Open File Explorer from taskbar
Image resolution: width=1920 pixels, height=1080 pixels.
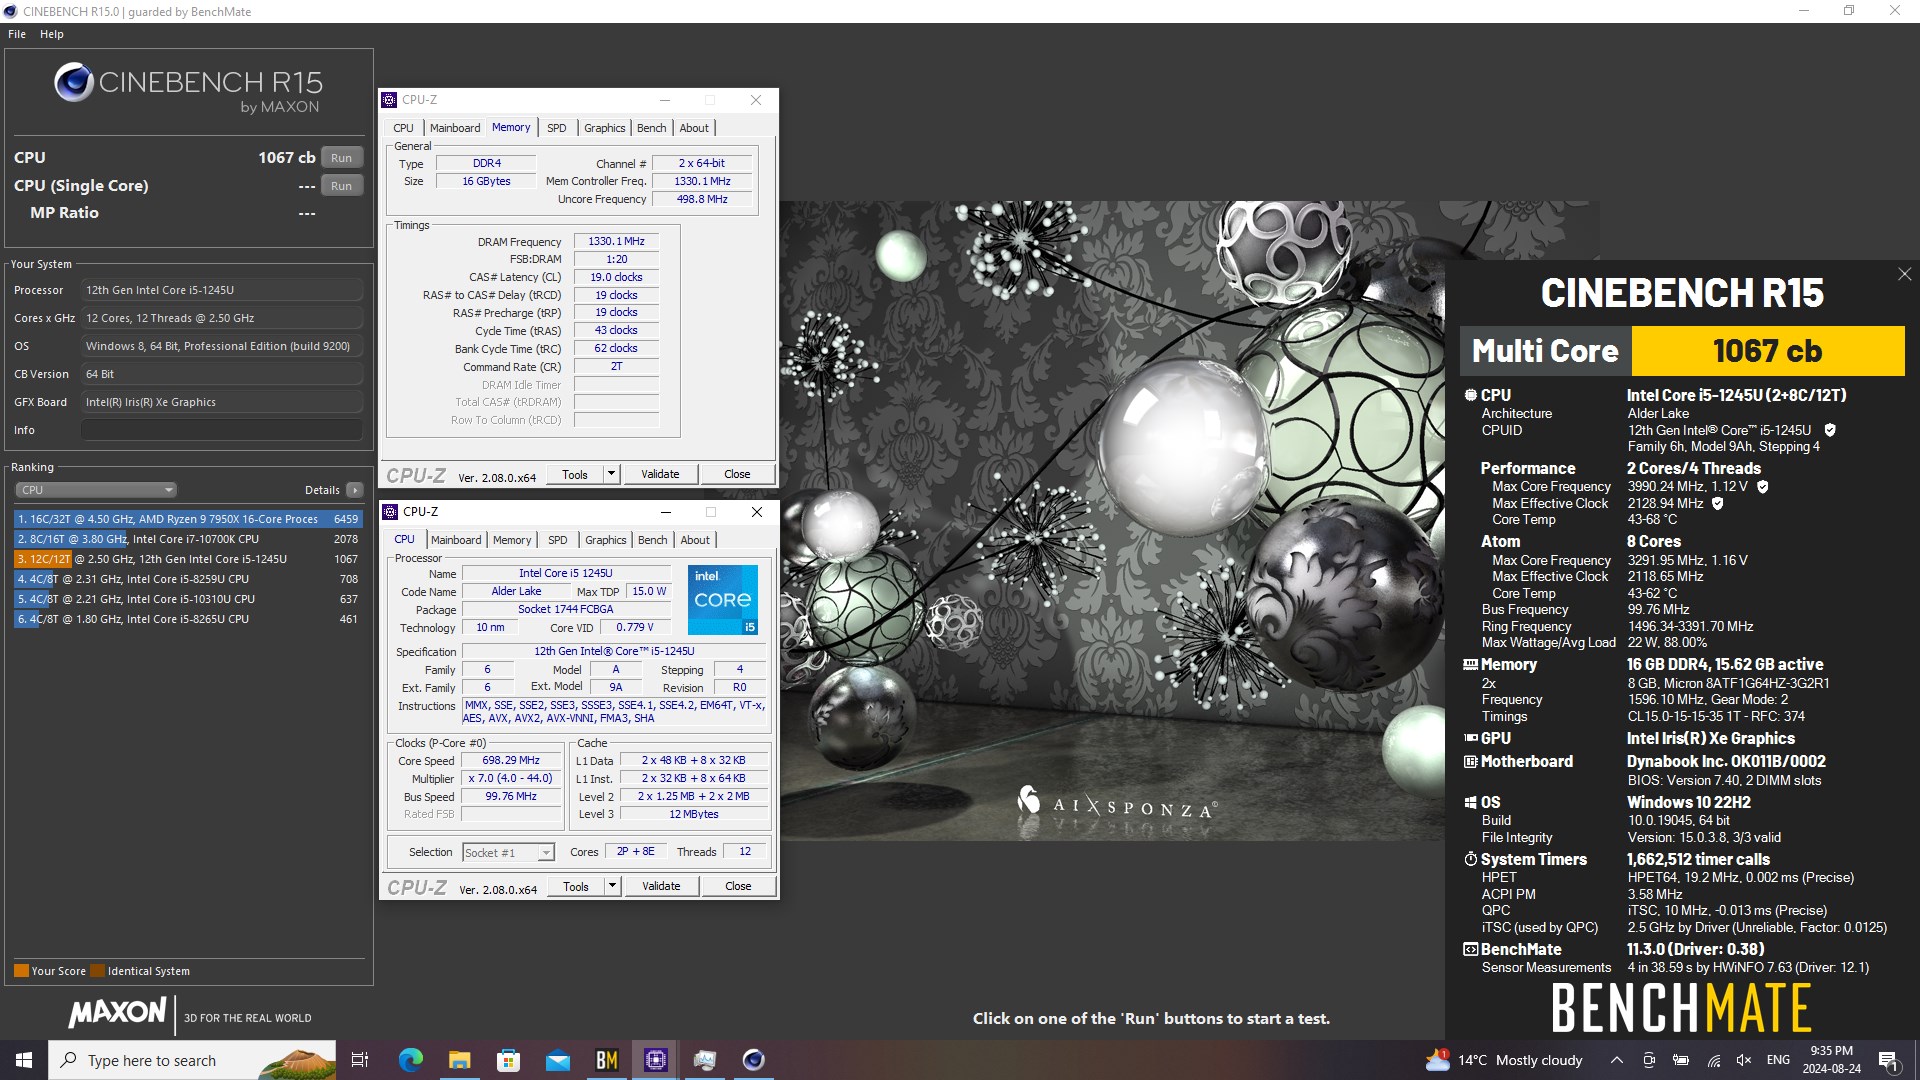(459, 1060)
